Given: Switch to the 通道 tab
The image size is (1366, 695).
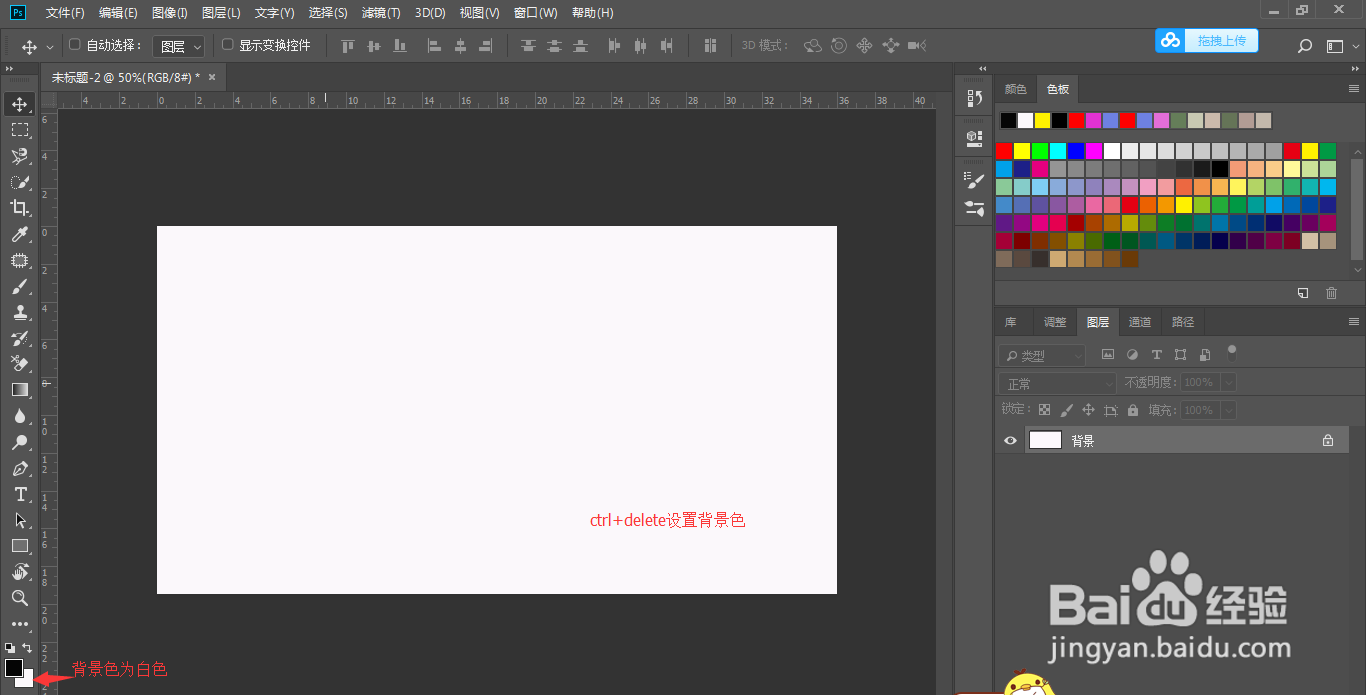Looking at the screenshot, I should point(1140,321).
